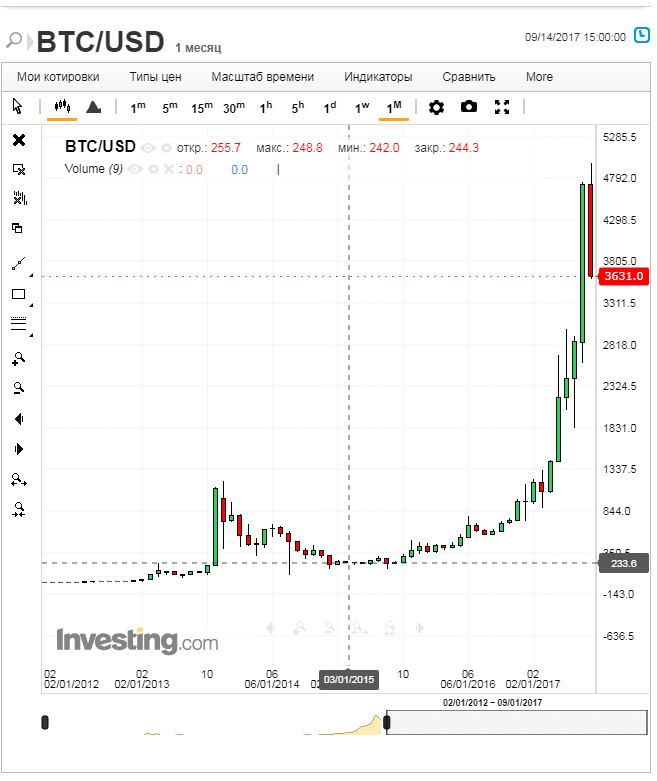Toggle BTC/USD series visibility eye
Viewport: 657px width, 781px height.
click(148, 148)
